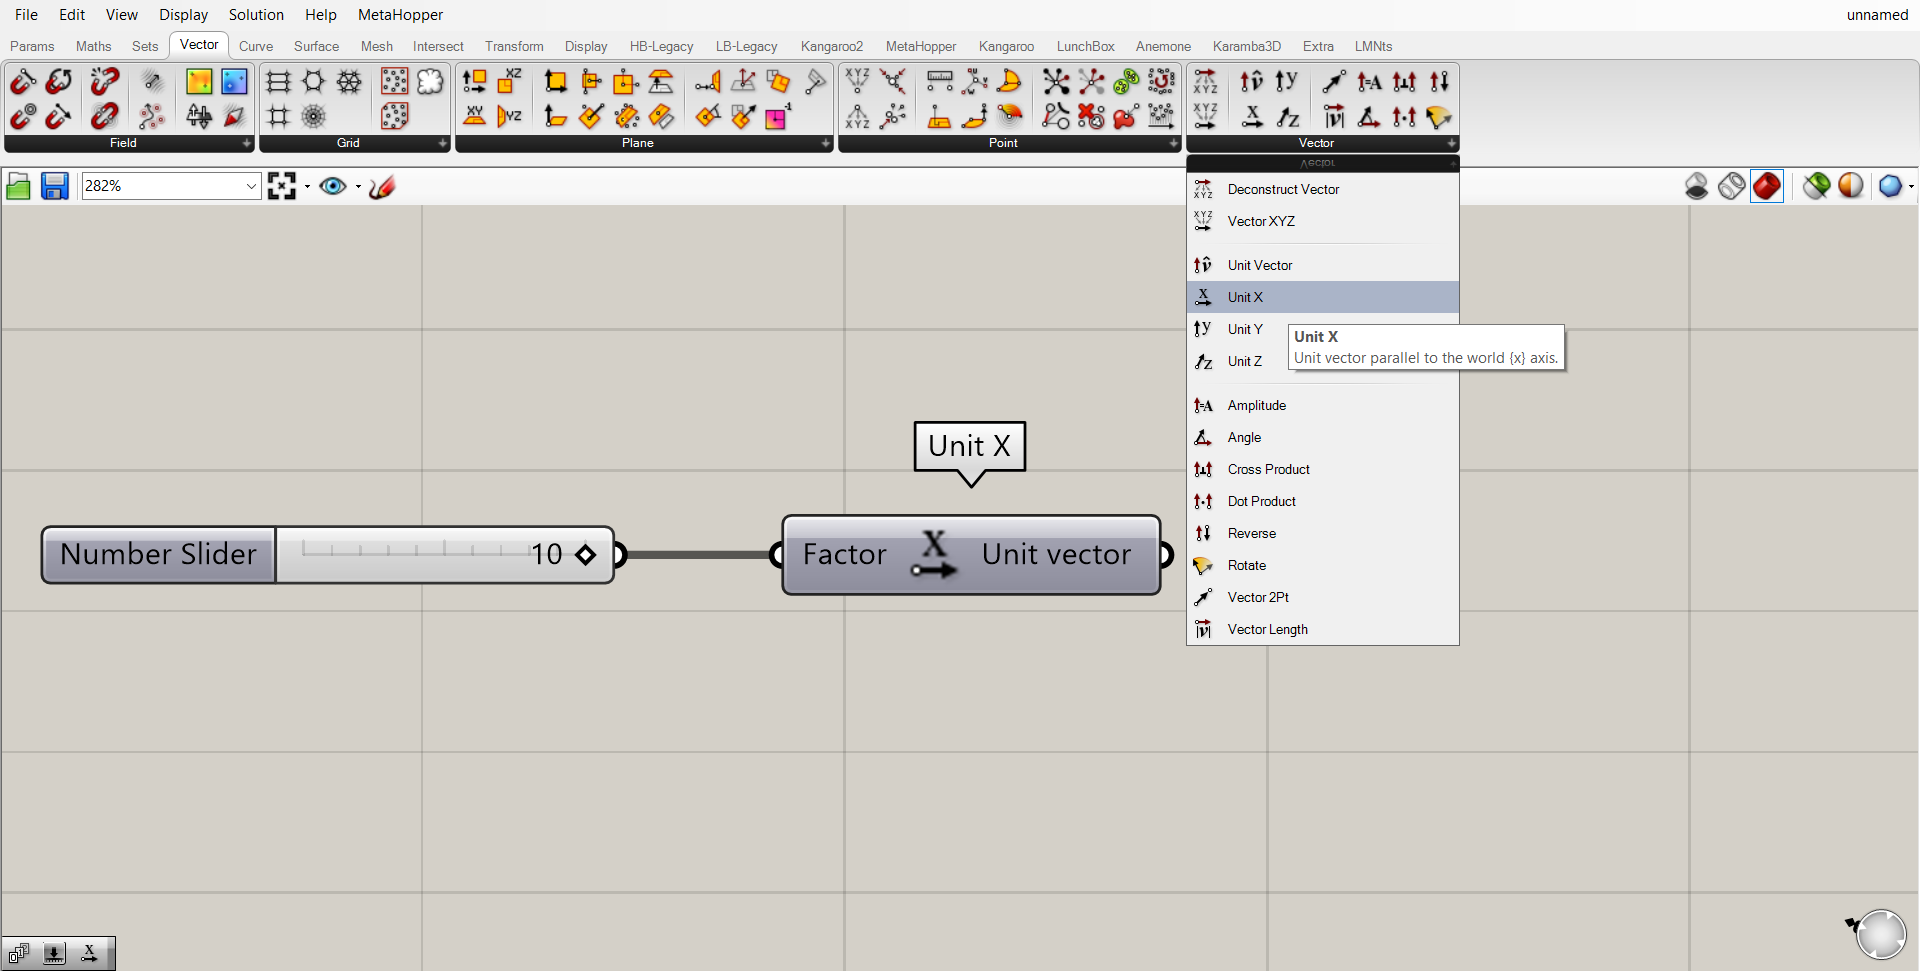Viewport: 1920px width, 971px height.
Task: Switch to the Curve tab
Action: click(255, 46)
